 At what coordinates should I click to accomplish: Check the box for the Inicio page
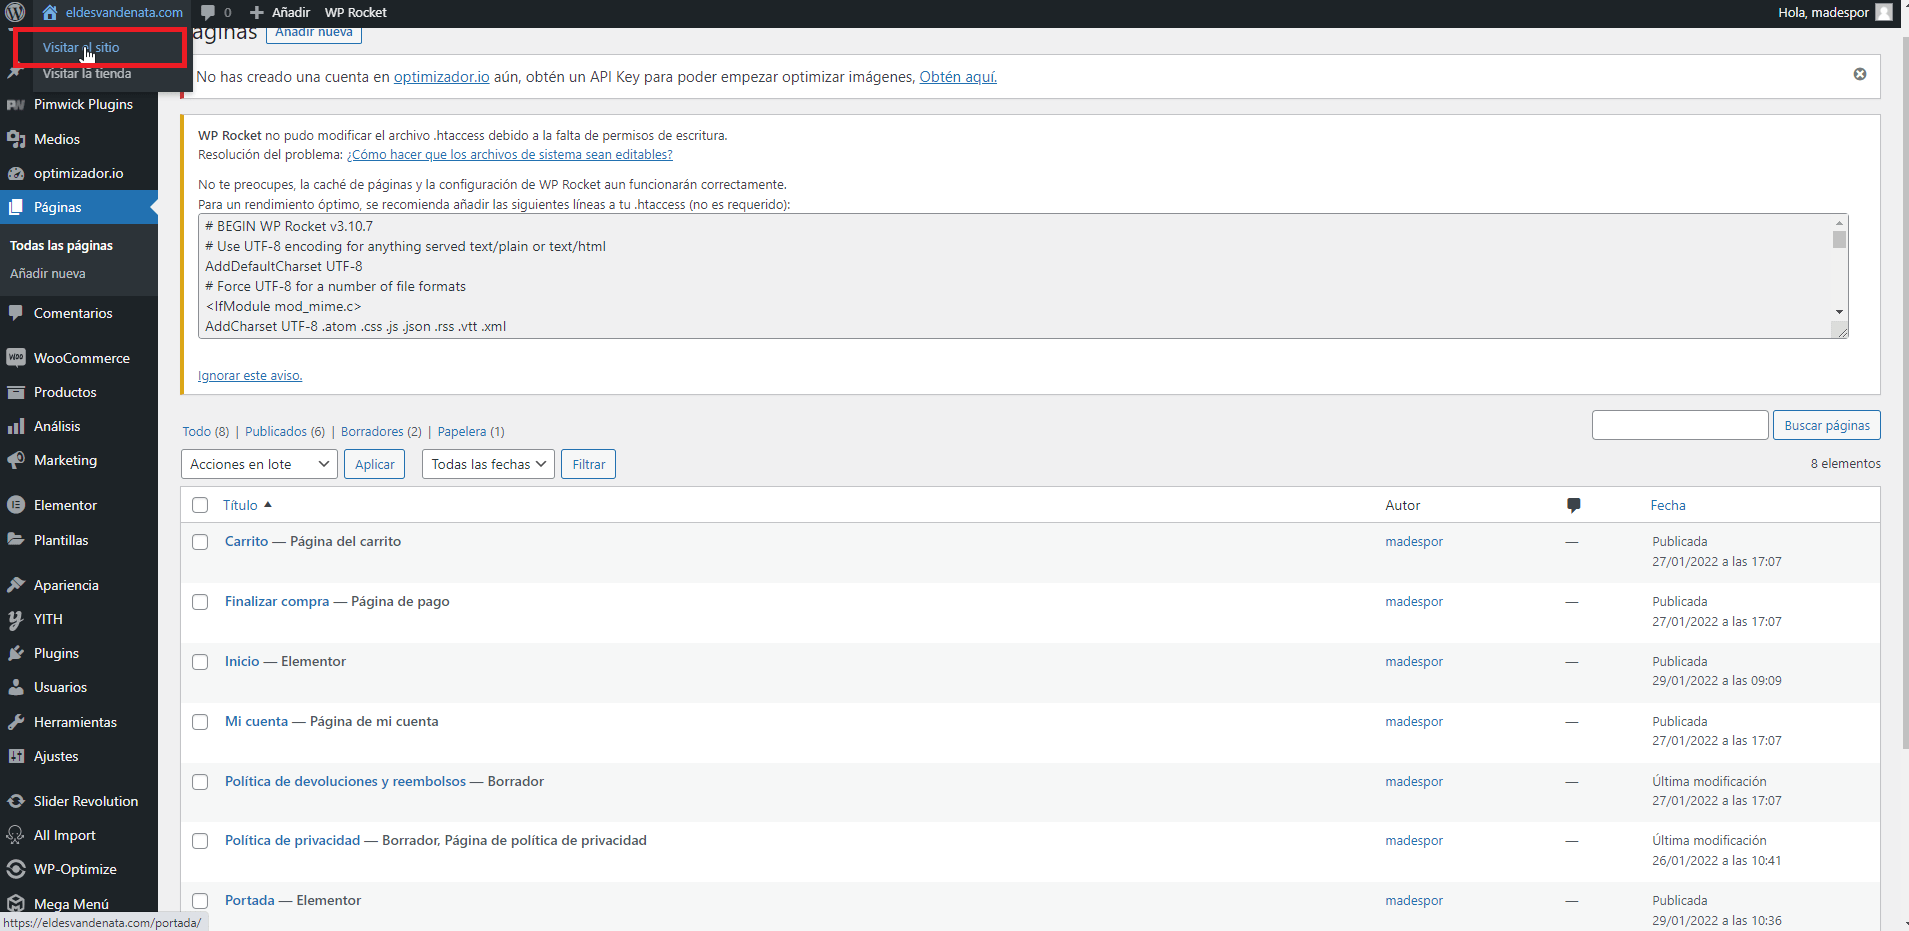(x=200, y=662)
